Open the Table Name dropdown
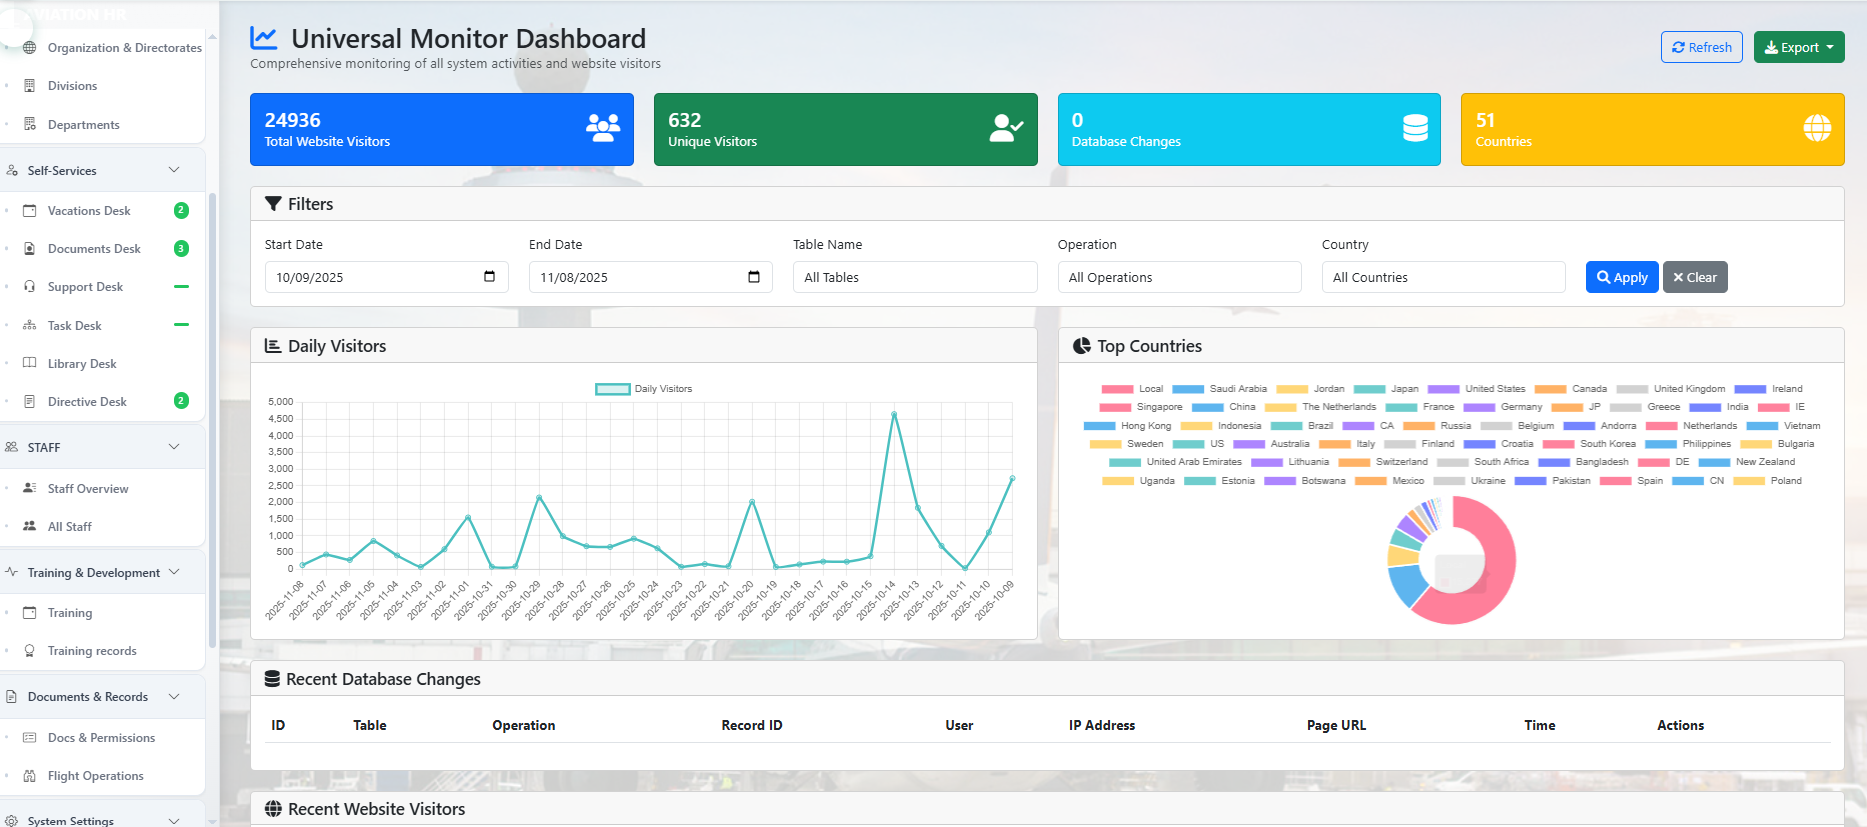The height and width of the screenshot is (827, 1867). pos(914,277)
